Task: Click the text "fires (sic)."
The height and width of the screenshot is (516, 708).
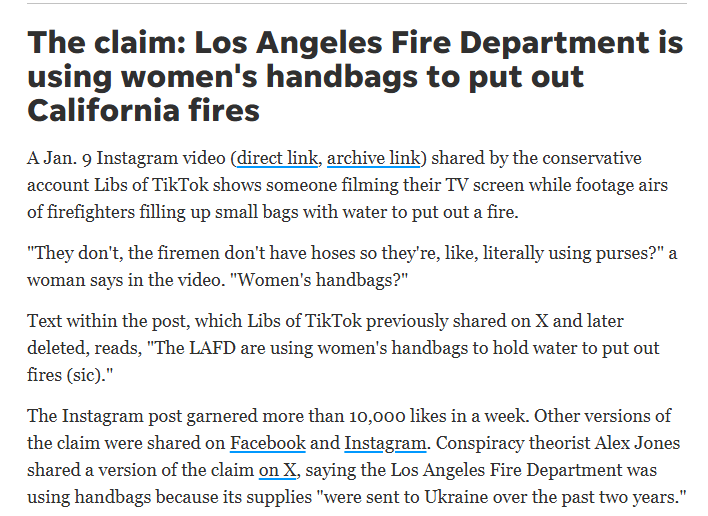Action: pos(70,375)
